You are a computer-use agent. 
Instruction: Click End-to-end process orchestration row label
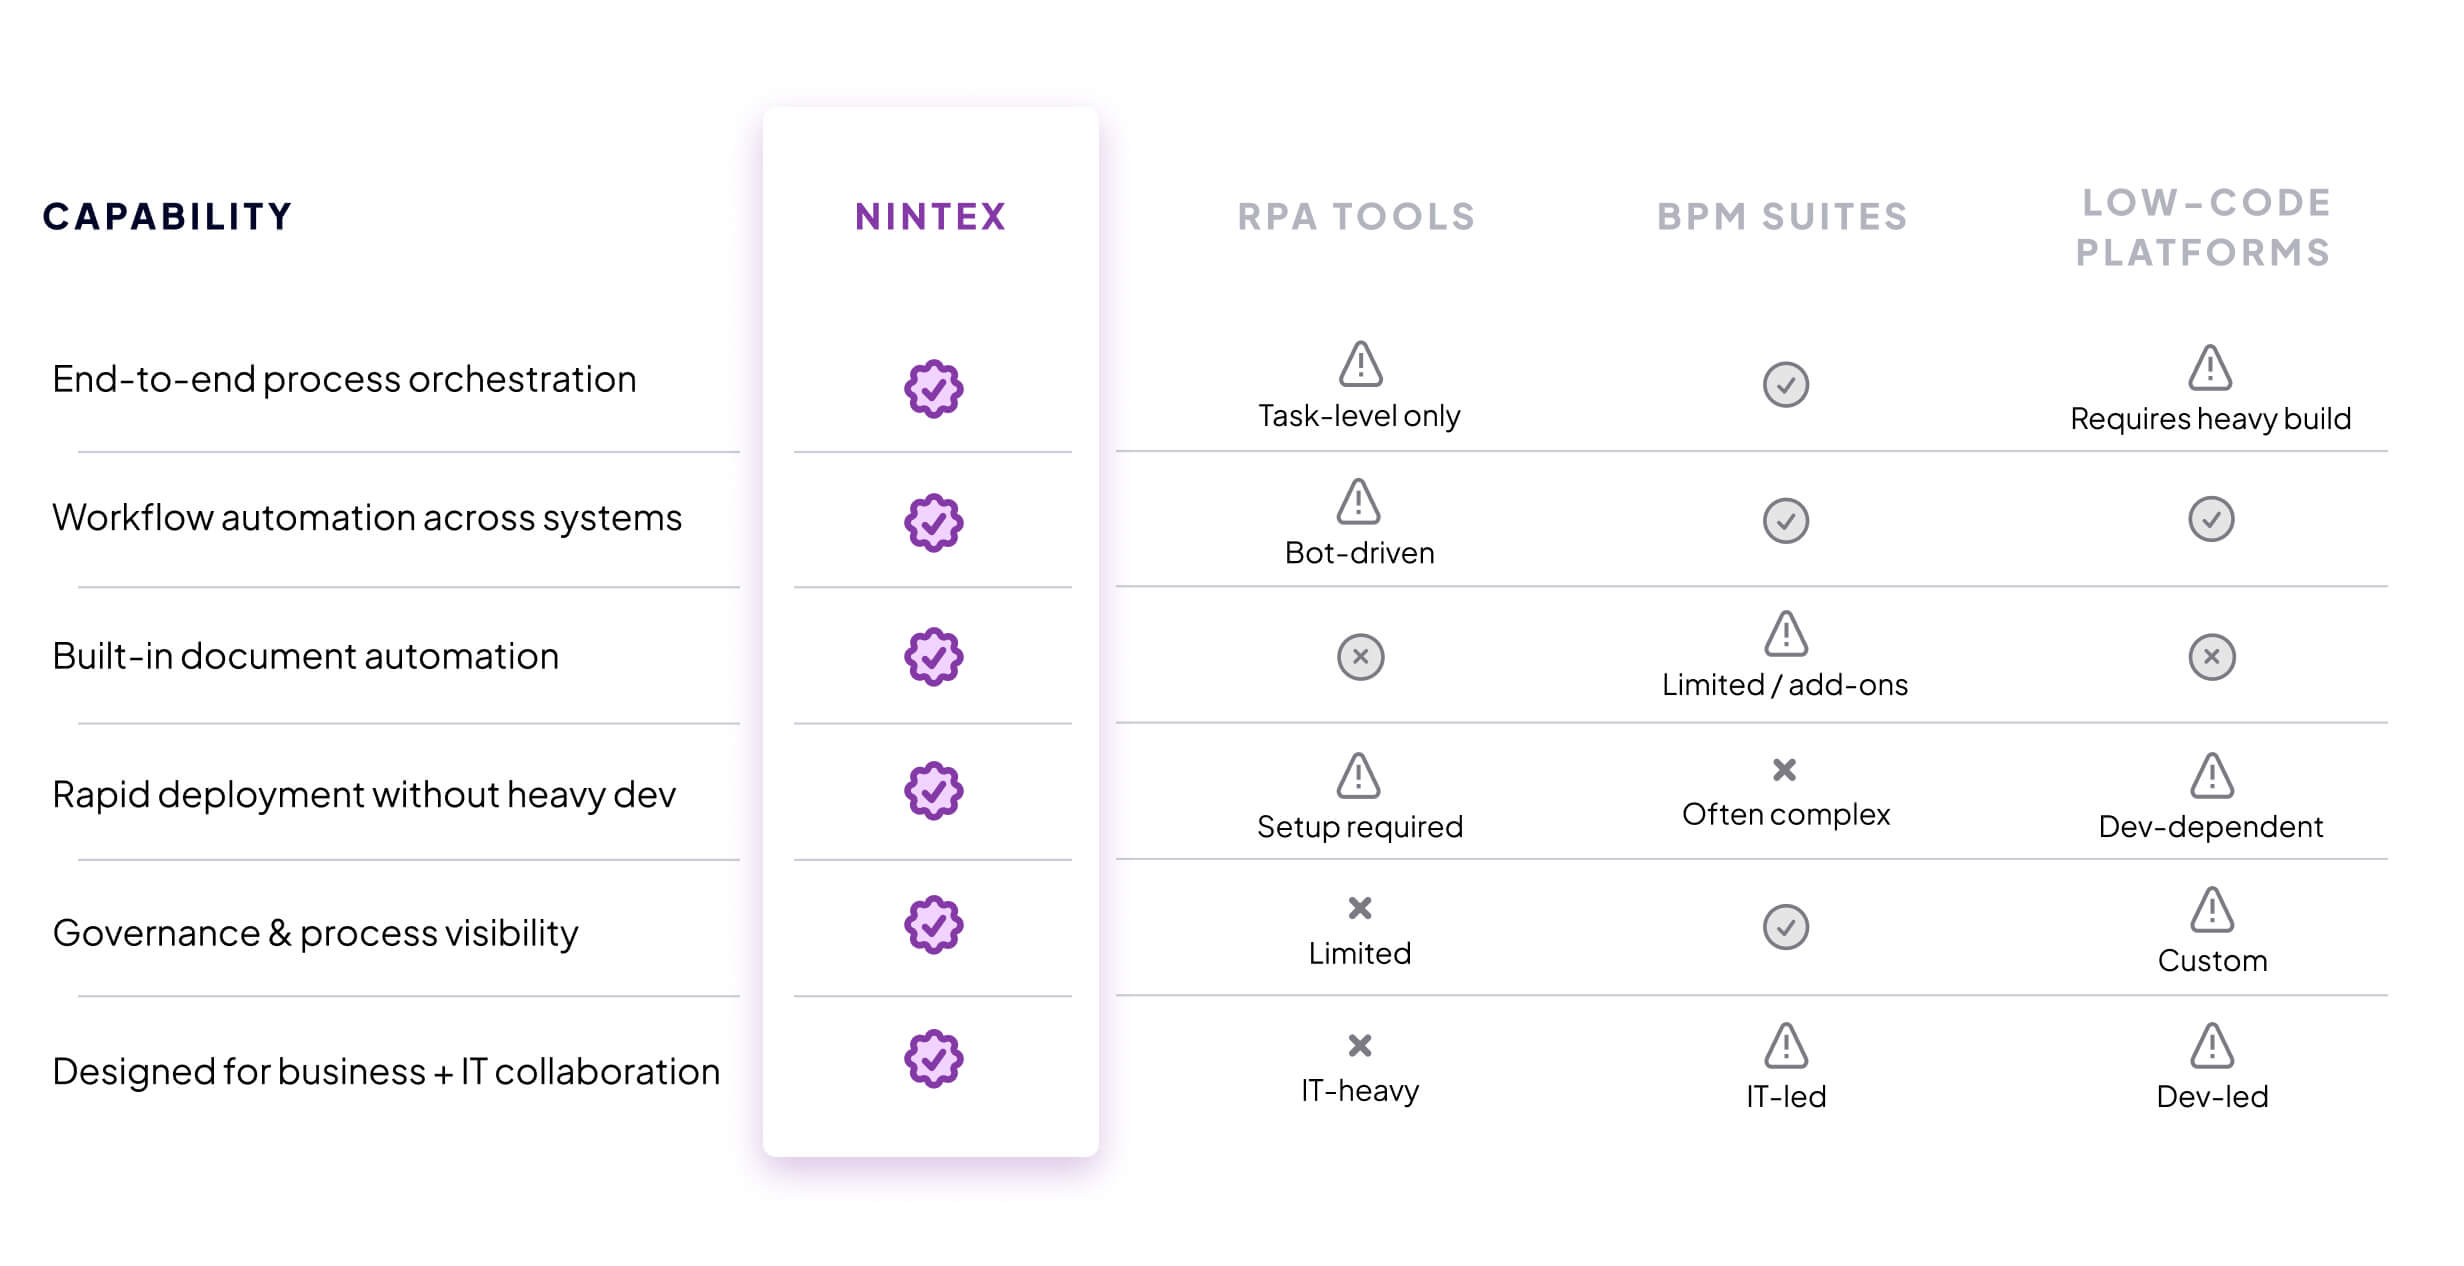coord(344,379)
